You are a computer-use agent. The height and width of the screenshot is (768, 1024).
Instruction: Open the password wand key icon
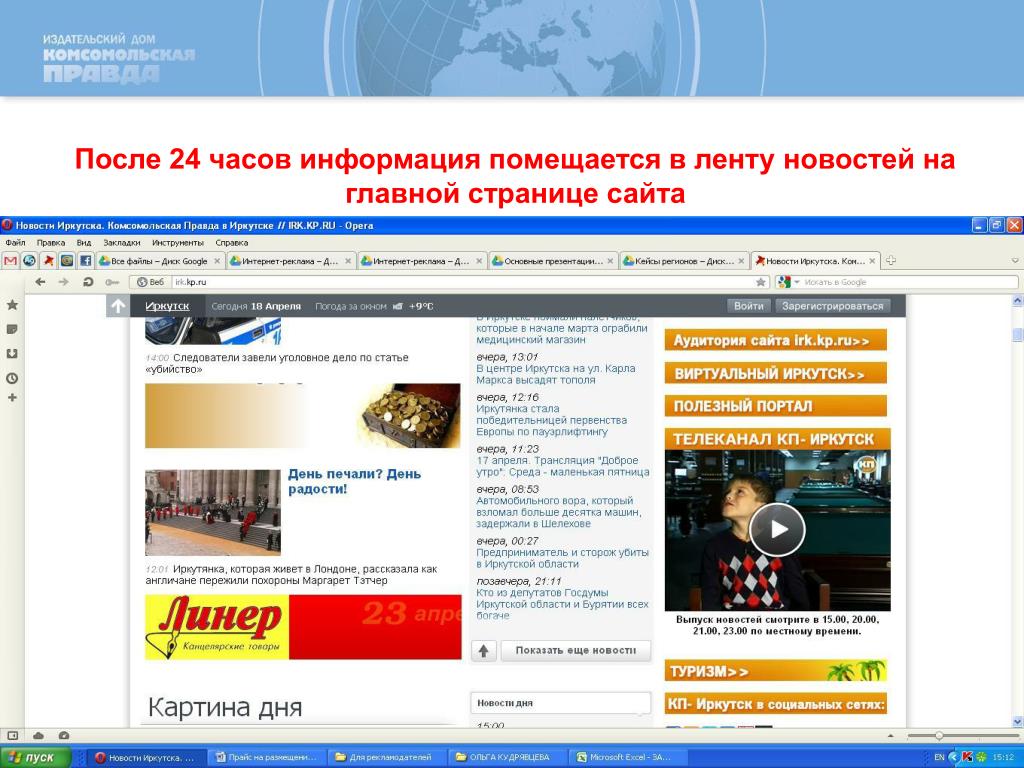(x=112, y=282)
